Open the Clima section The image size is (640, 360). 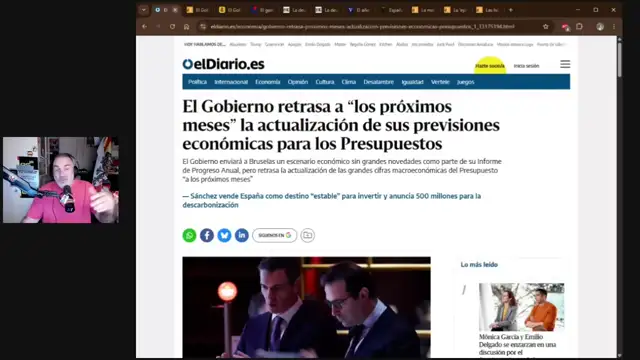coord(349,82)
